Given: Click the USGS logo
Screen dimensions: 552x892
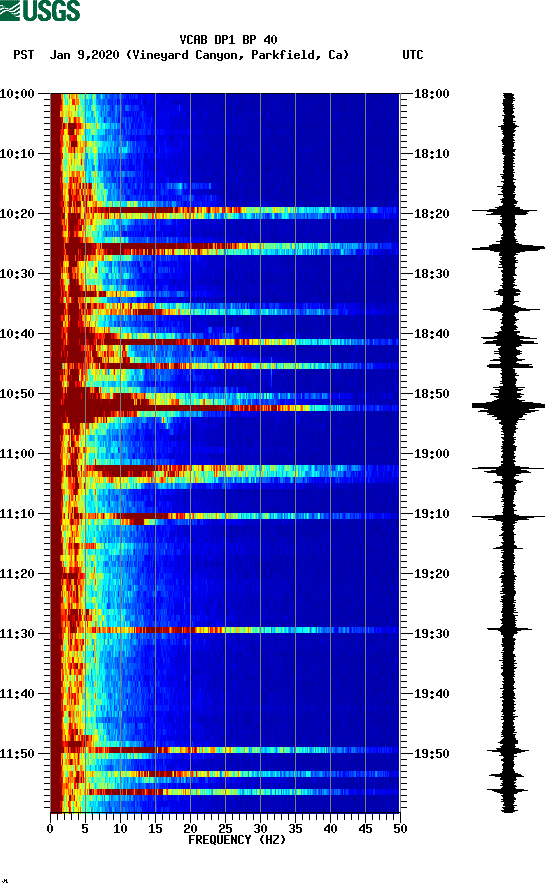Looking at the screenshot, I should (40, 10).
